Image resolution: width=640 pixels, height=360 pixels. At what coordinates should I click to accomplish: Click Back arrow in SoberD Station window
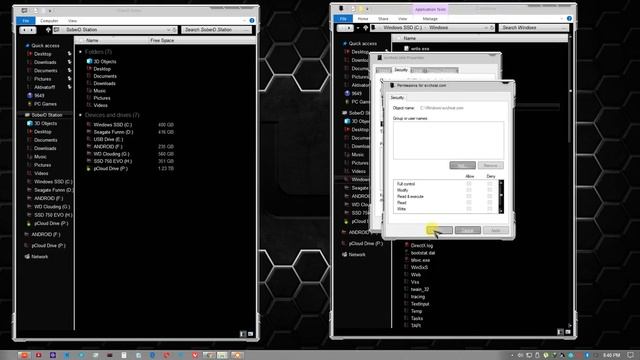pos(24,30)
